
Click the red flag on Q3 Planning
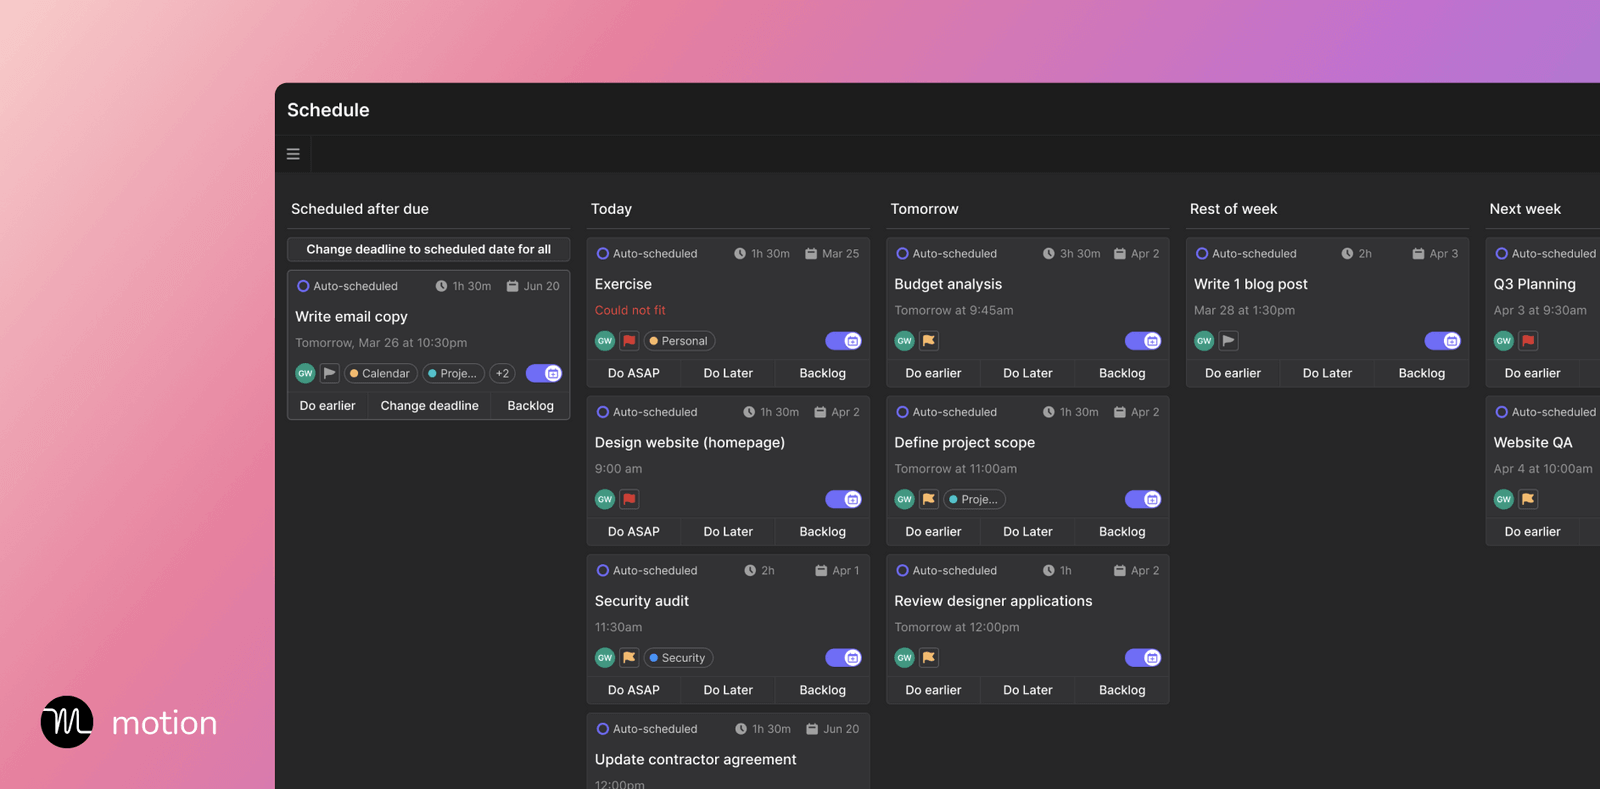click(1528, 341)
